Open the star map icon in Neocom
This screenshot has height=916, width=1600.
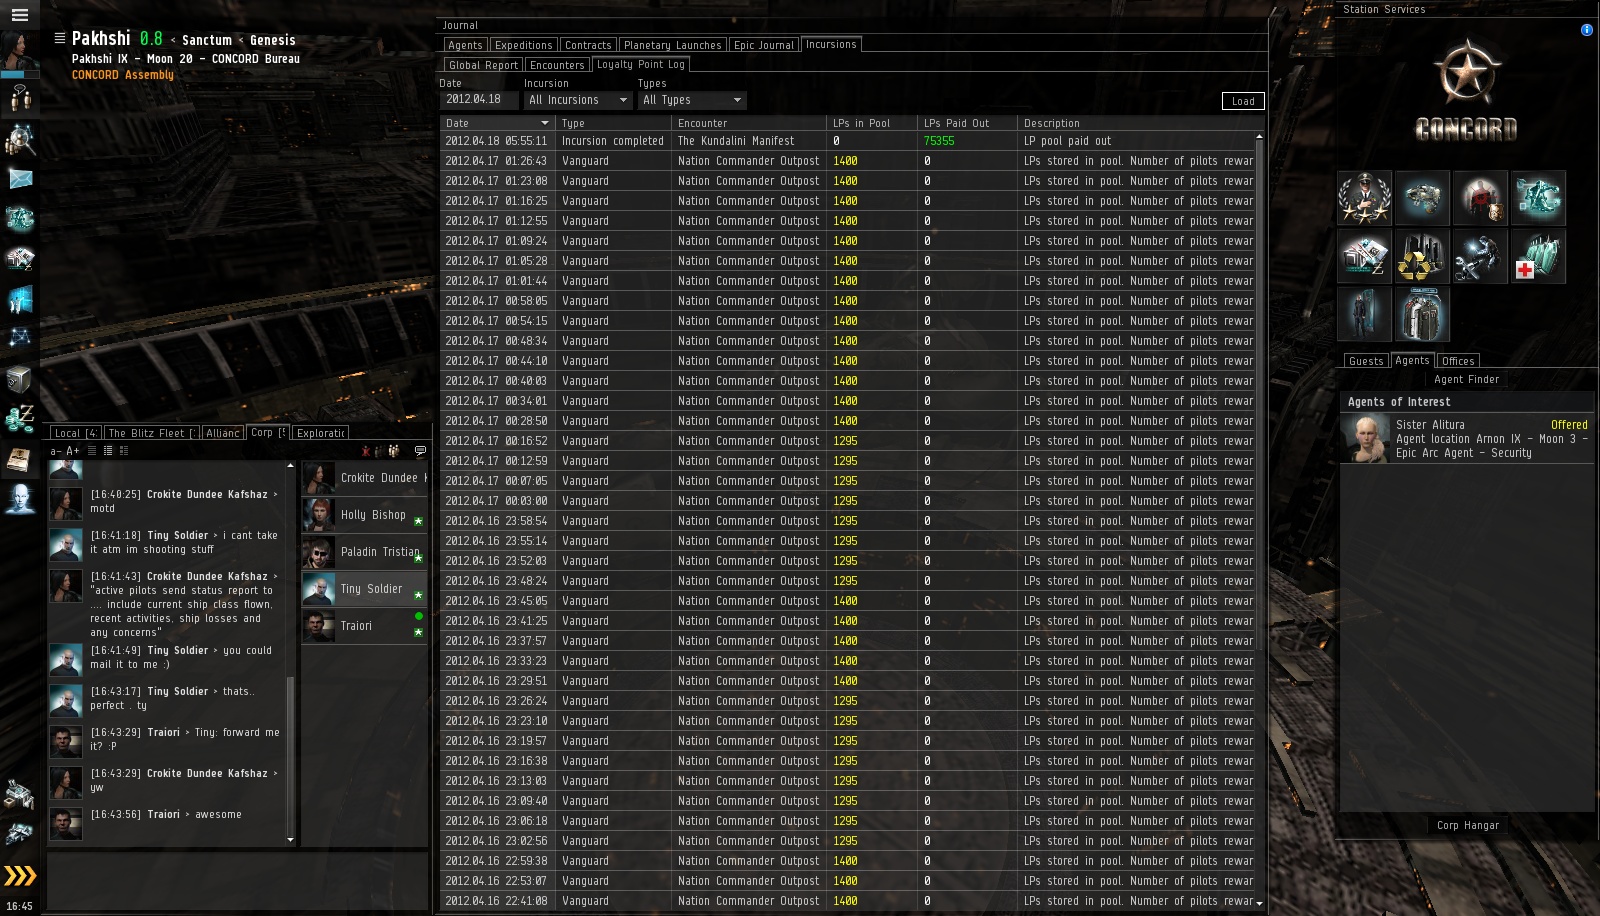[x=19, y=339]
